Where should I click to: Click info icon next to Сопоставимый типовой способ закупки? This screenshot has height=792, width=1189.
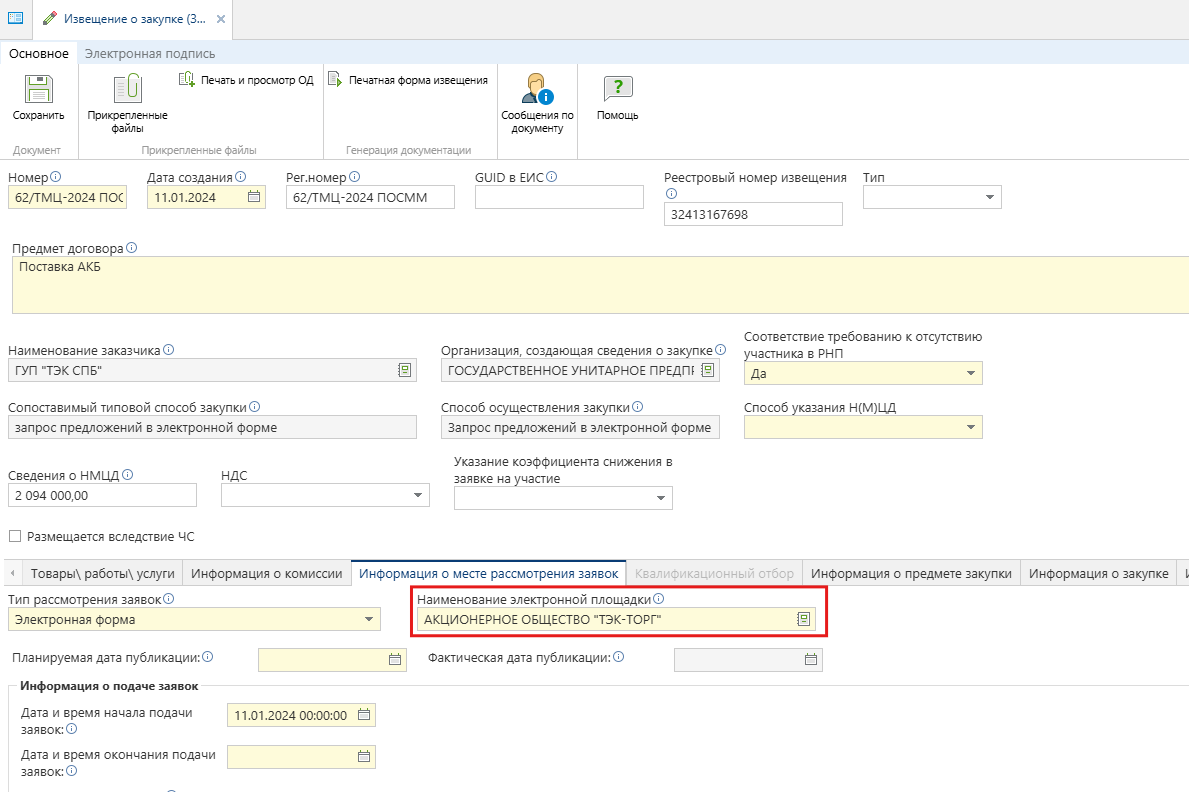pyautogui.click(x=255, y=407)
